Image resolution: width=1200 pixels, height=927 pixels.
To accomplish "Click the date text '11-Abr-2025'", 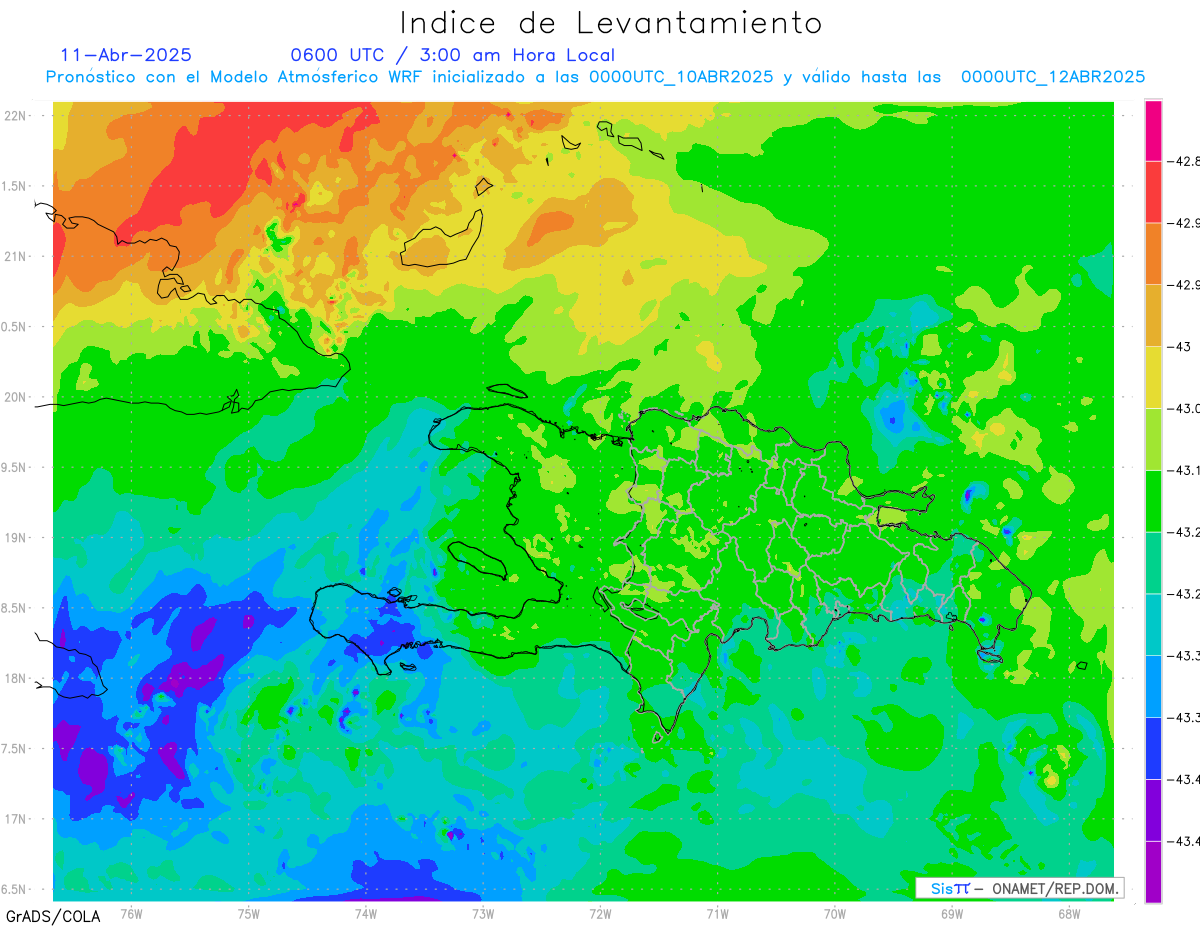I will tap(126, 55).
